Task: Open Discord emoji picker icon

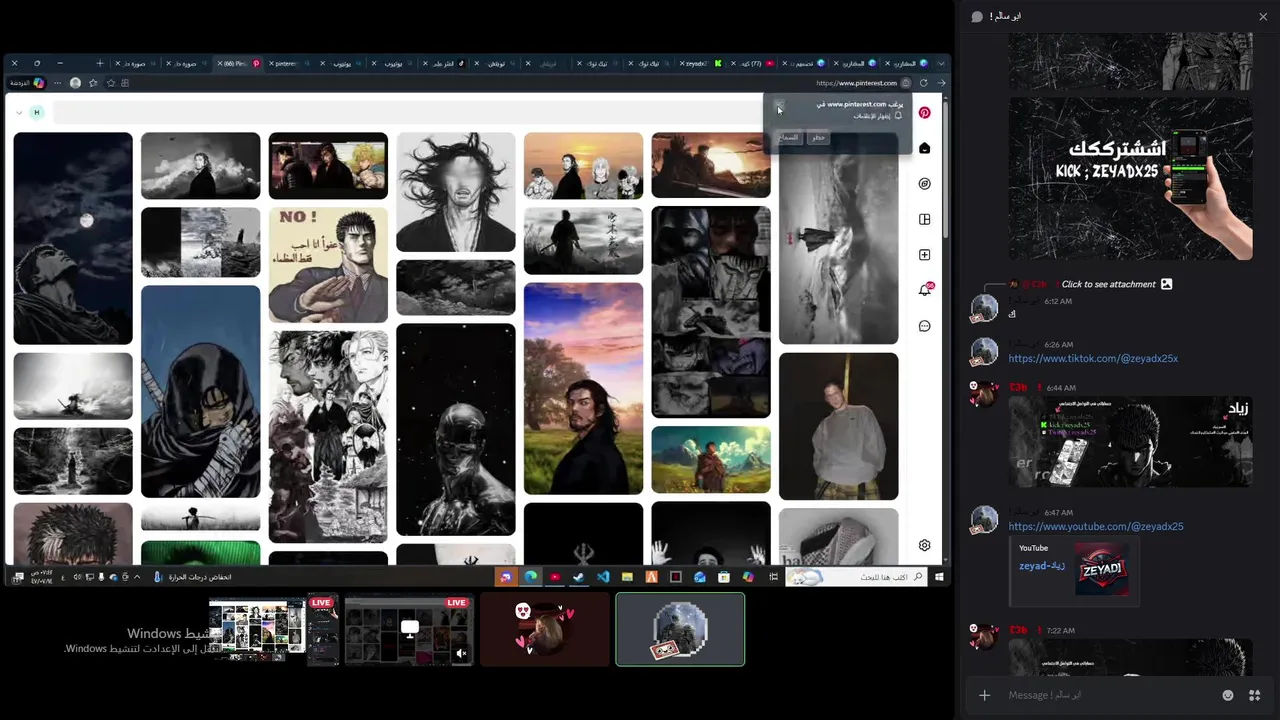Action: click(1228, 695)
